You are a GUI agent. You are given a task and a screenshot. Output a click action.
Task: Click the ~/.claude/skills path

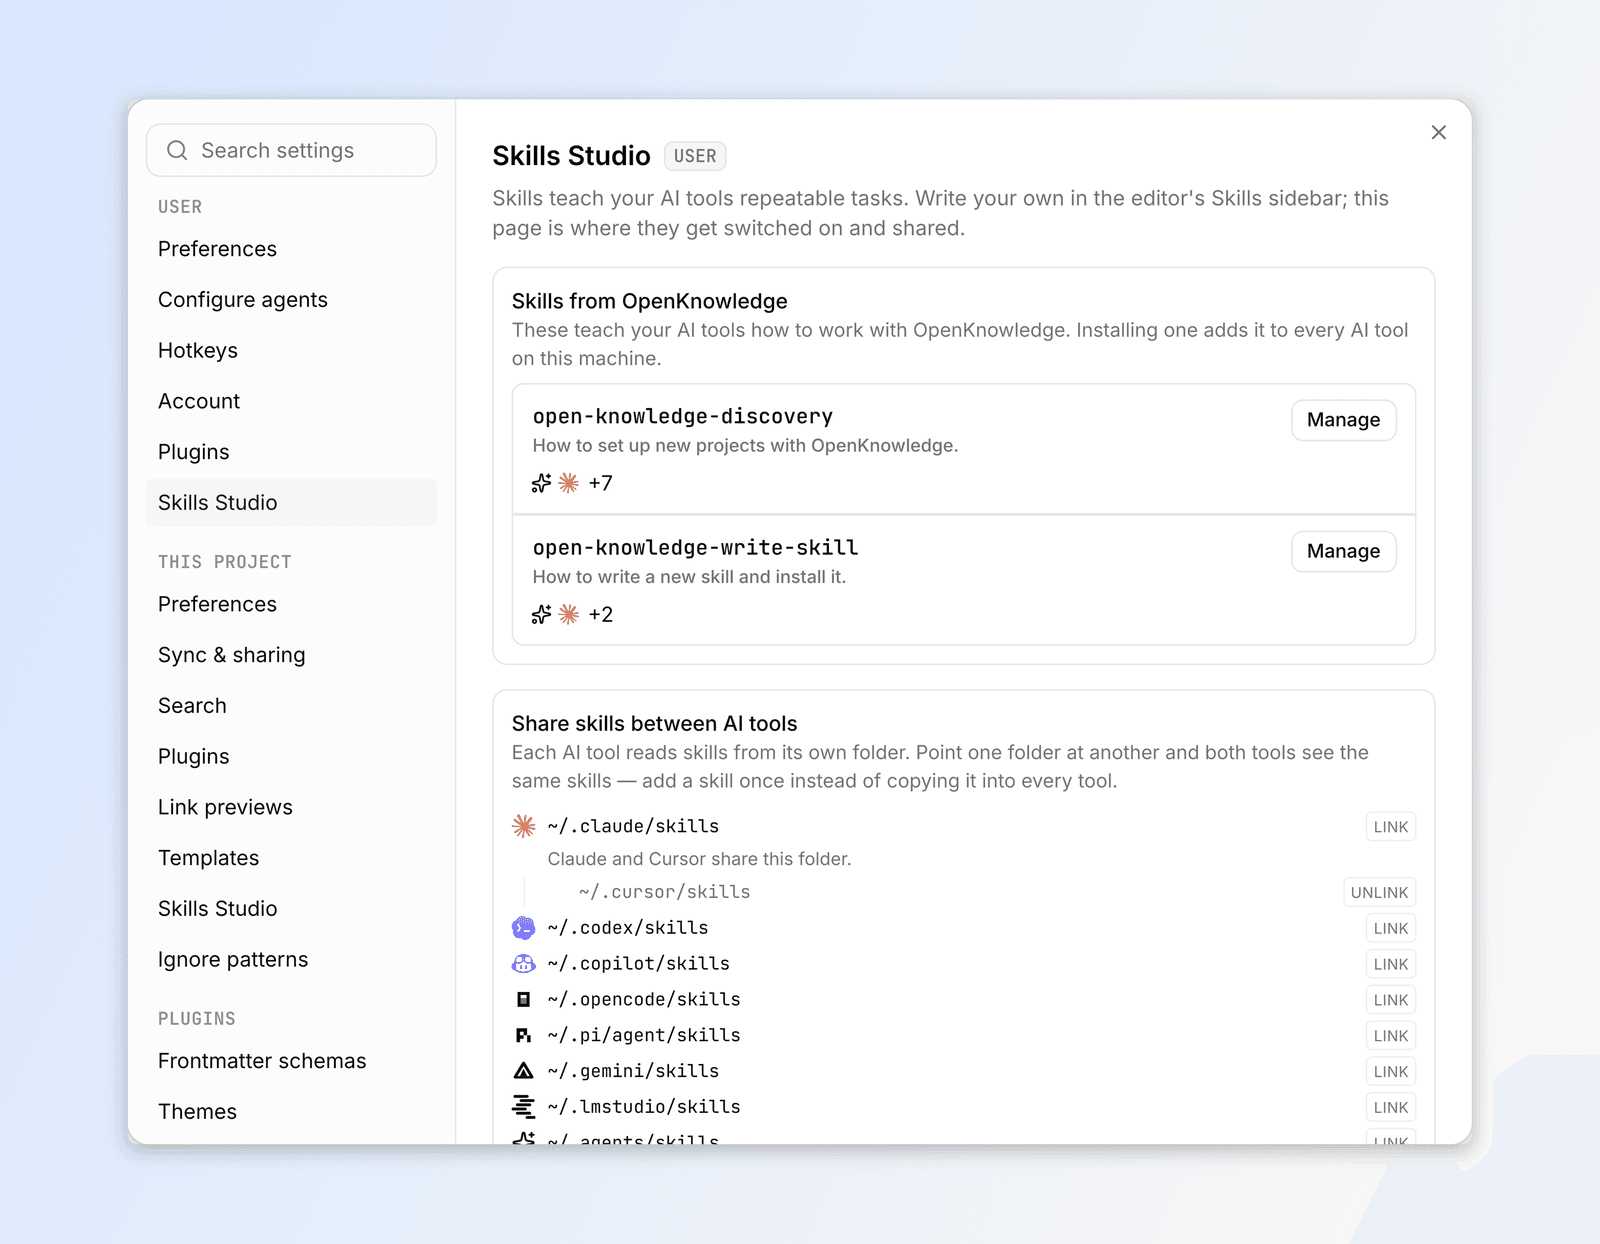tap(633, 826)
